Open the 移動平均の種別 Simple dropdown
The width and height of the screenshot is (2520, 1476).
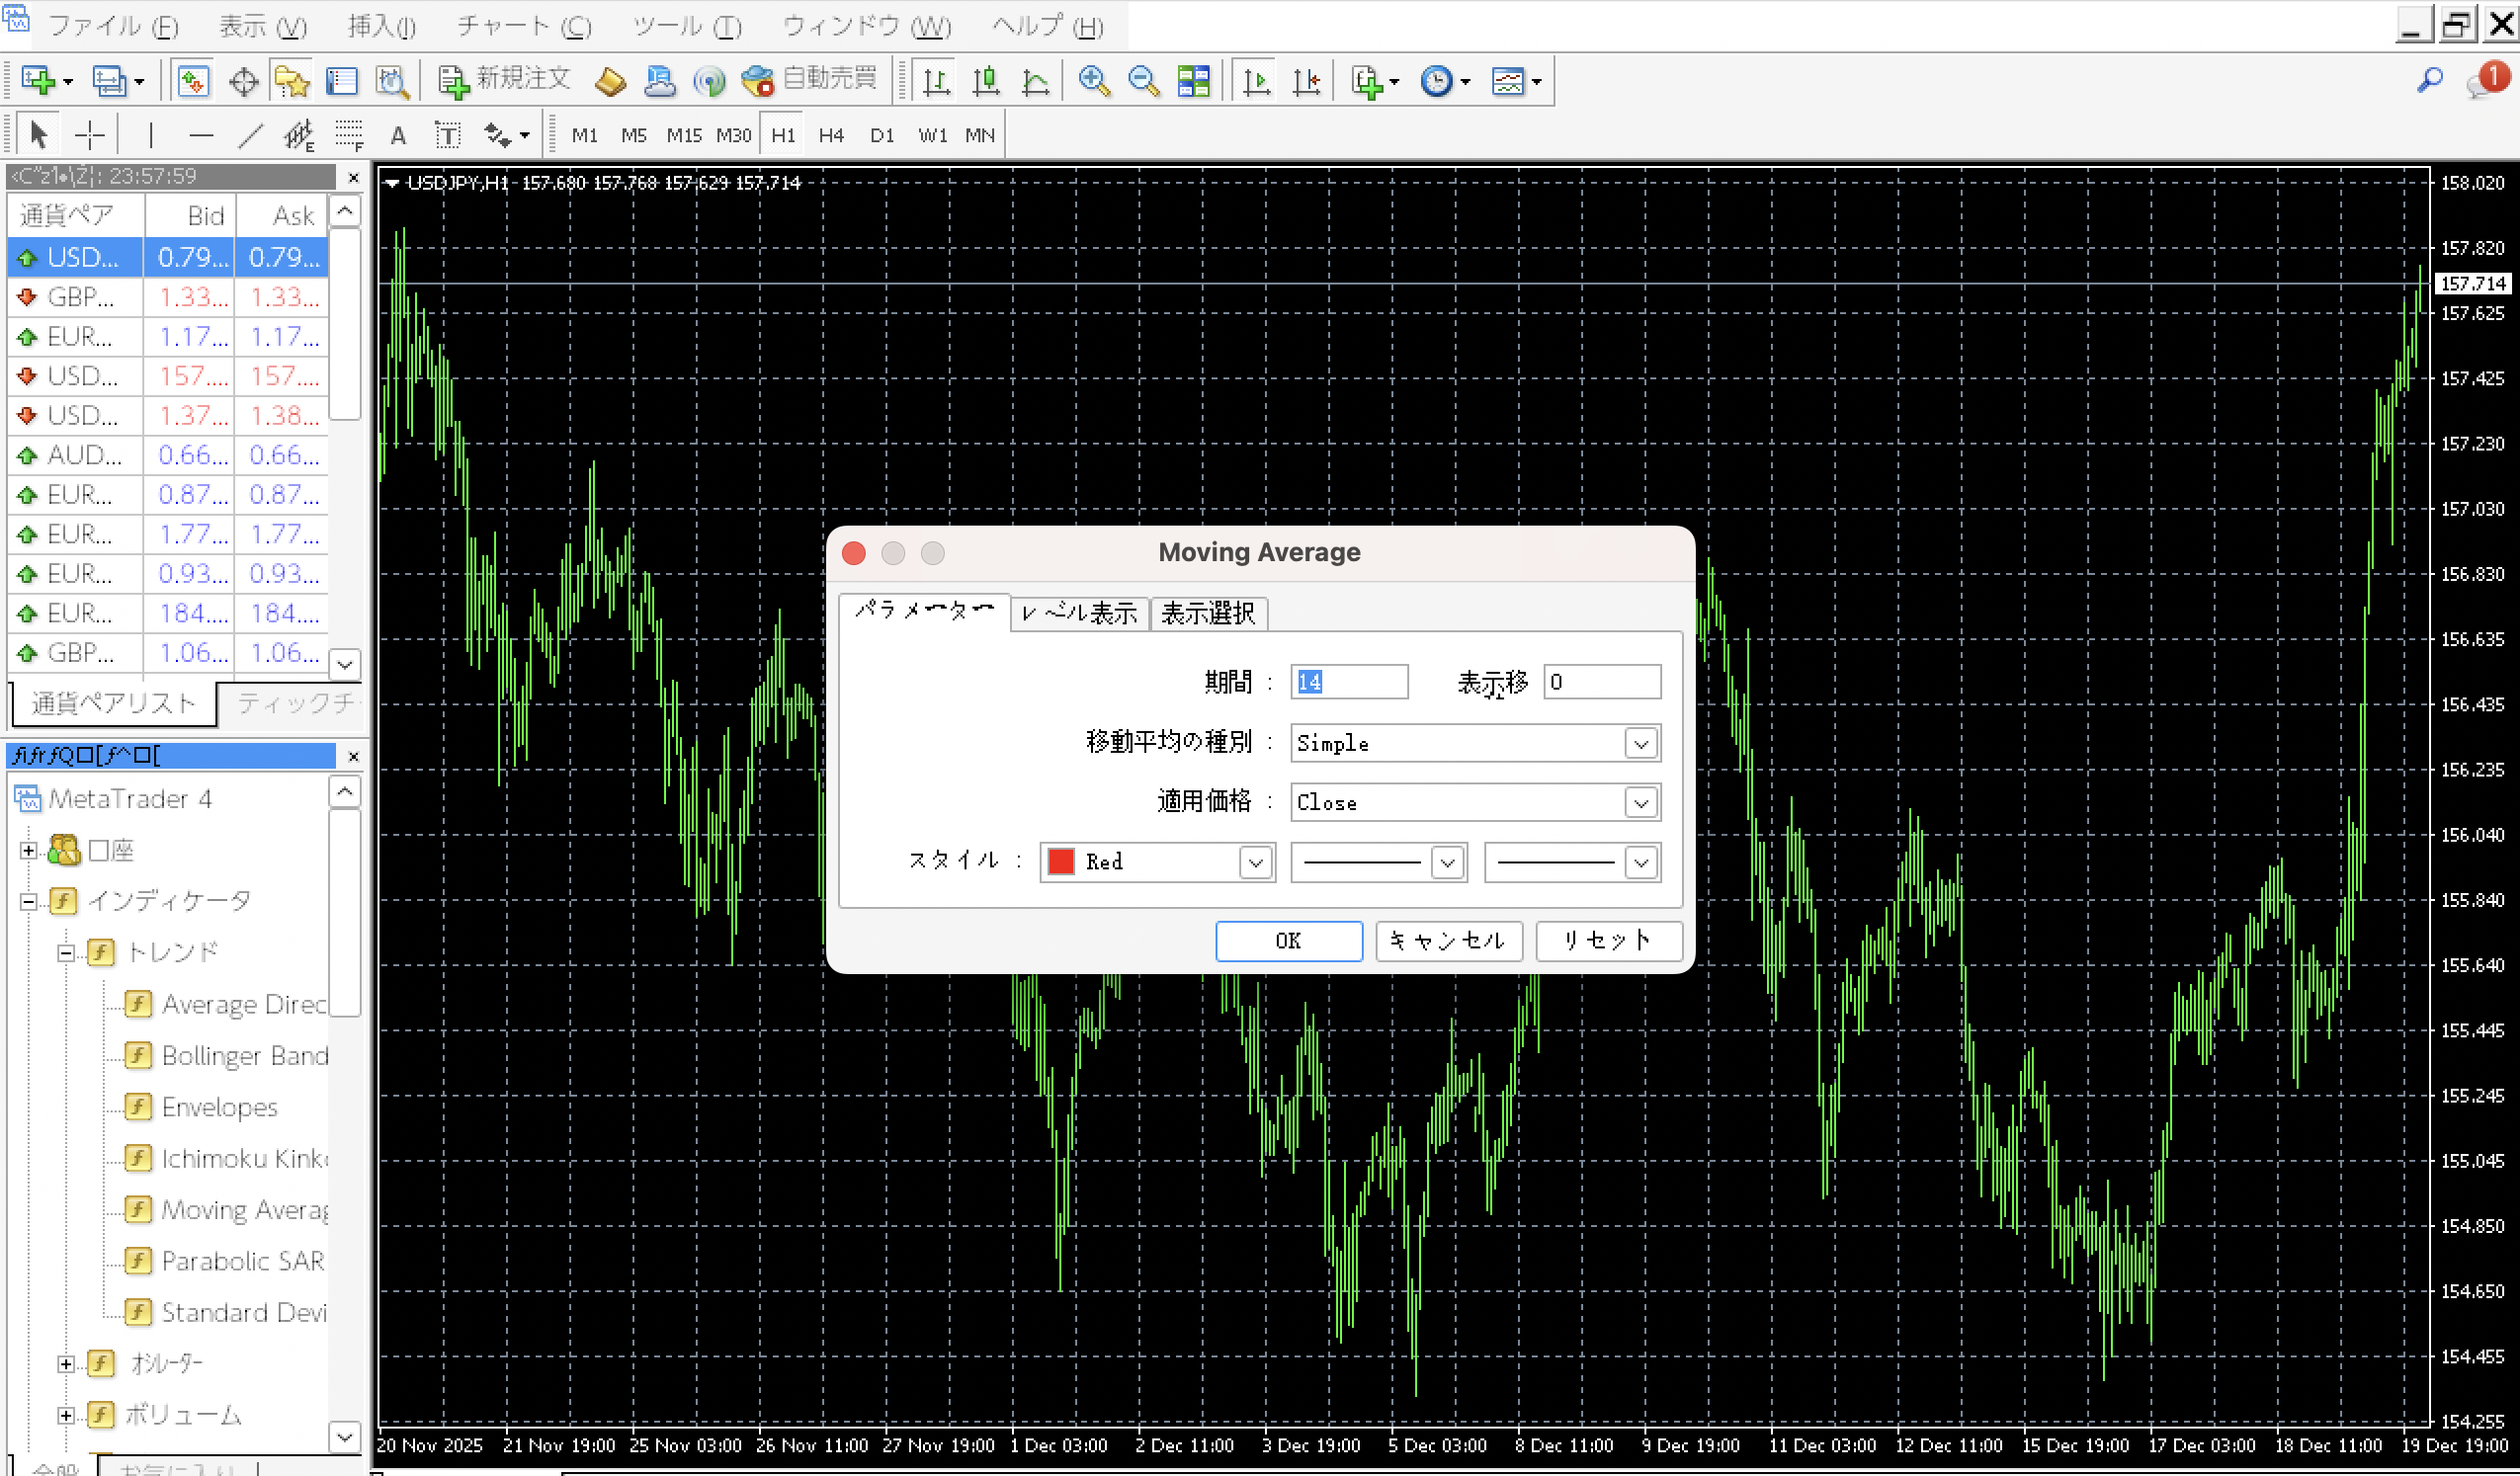tap(1640, 743)
